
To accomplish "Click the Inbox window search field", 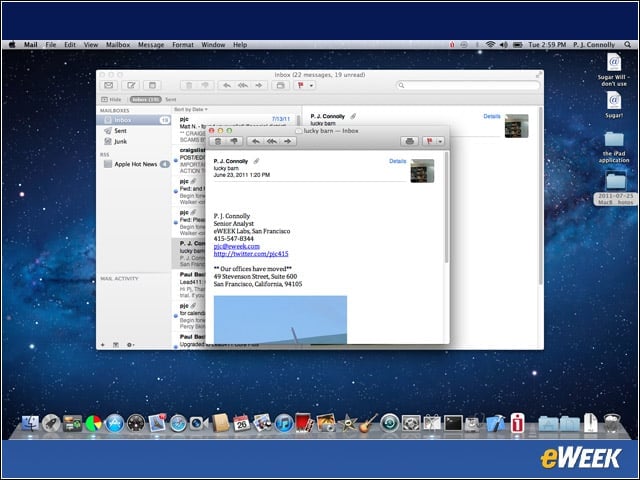I will pyautogui.click(x=468, y=85).
